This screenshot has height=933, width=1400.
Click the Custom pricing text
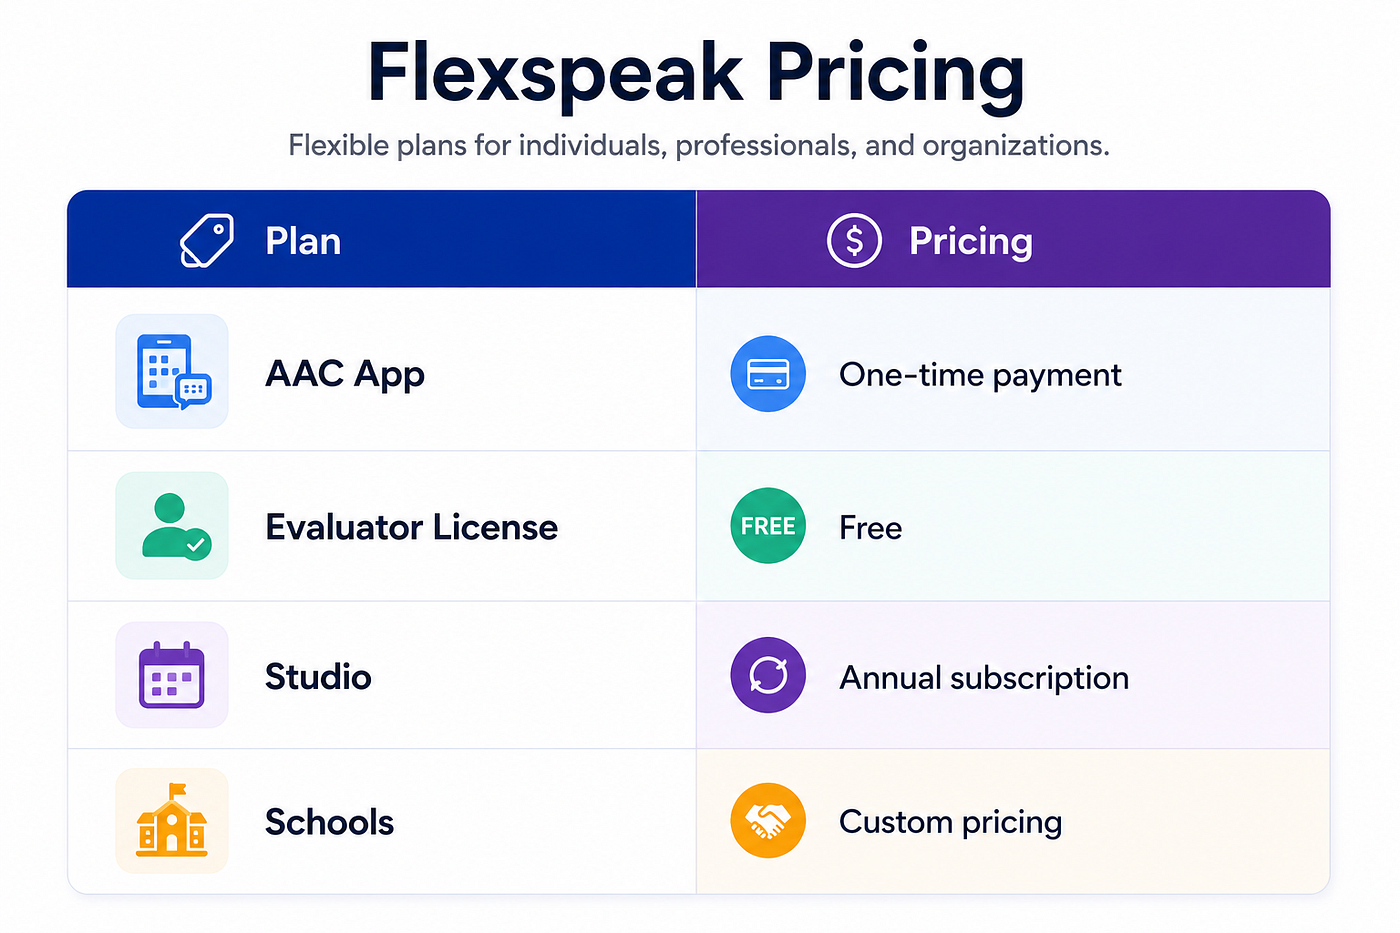point(950,822)
